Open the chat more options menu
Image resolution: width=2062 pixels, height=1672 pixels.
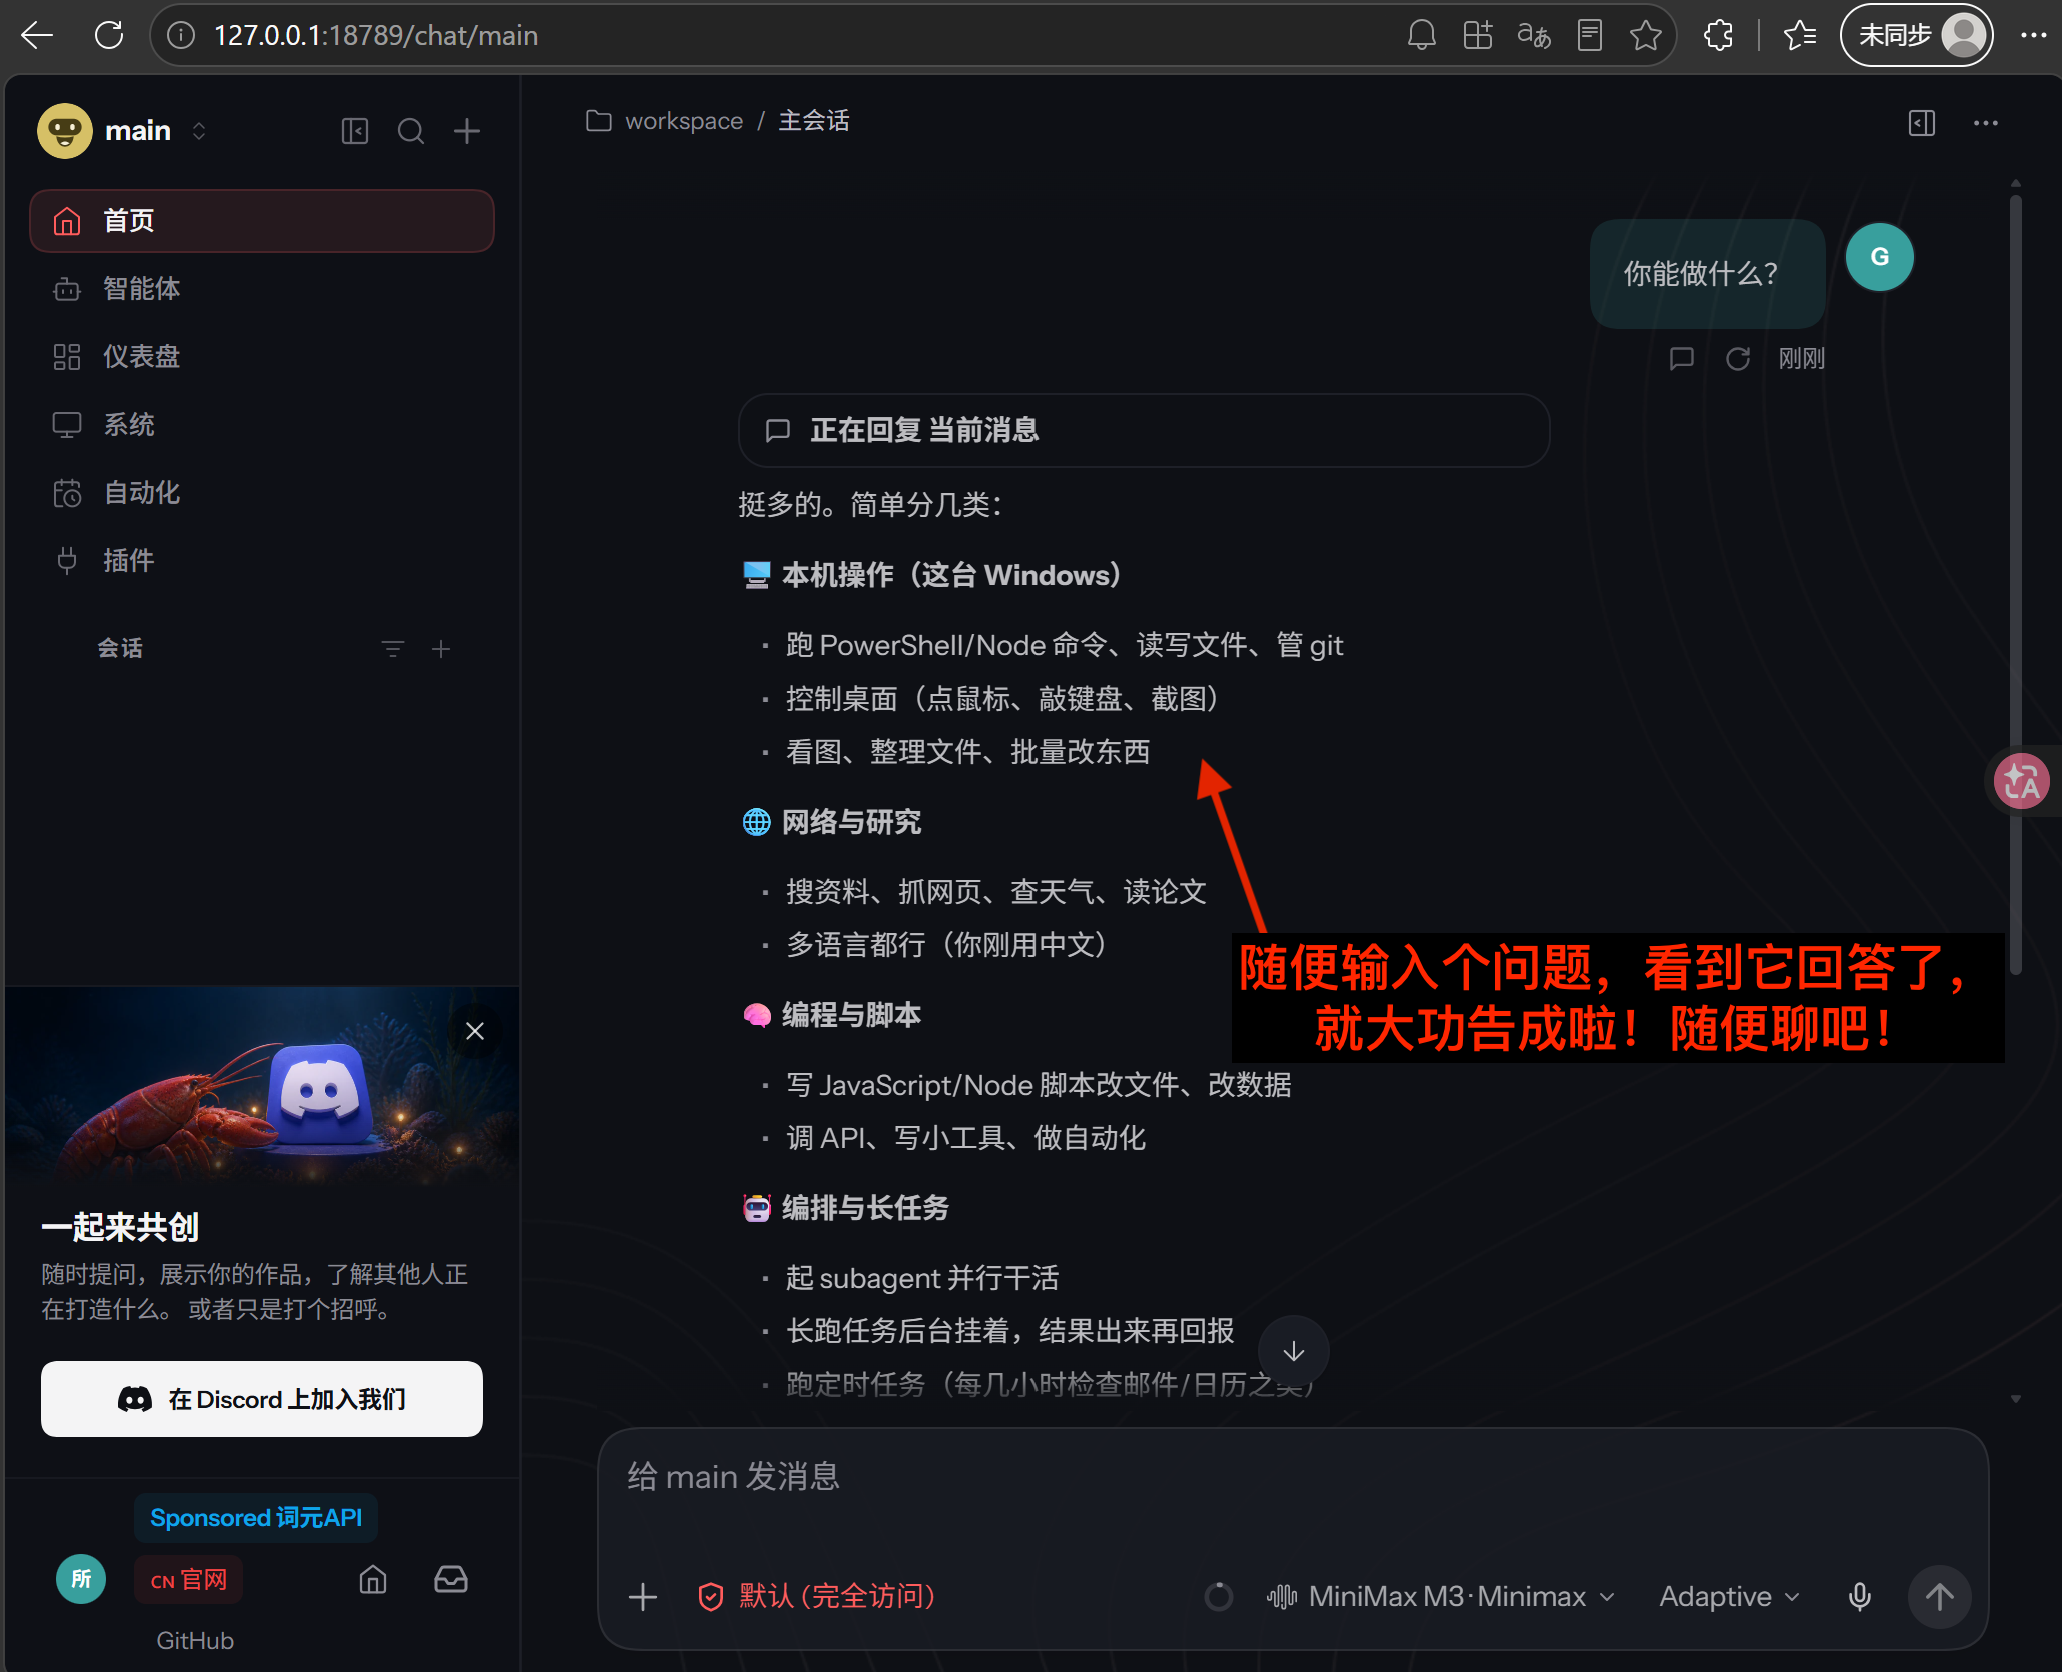[x=1986, y=123]
